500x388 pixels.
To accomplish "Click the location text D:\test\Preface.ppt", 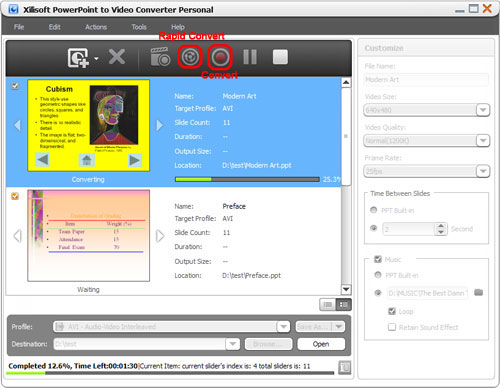I will click(252, 276).
